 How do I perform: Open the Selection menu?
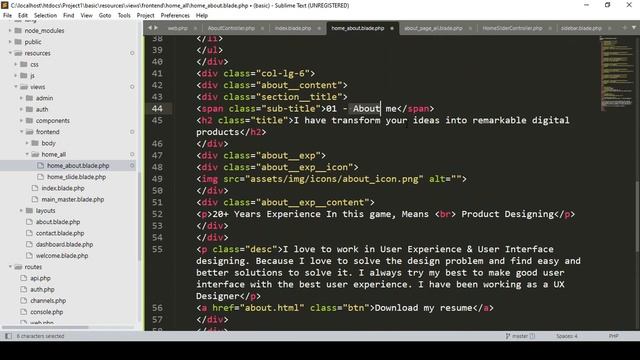(x=45, y=16)
